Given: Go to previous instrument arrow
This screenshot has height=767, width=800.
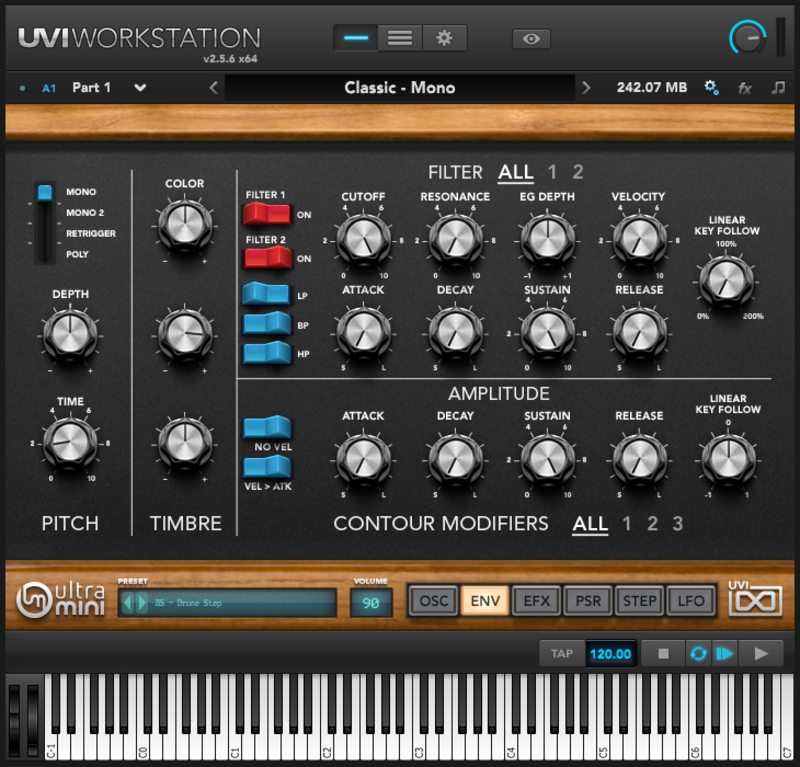Looking at the screenshot, I should coord(214,88).
